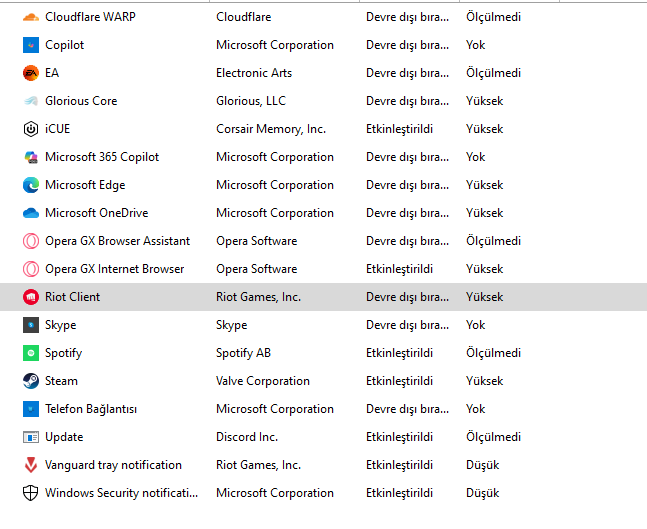647x529 pixels.
Task: Select the Microsoft 365 Copilot entry
Action: point(102,157)
